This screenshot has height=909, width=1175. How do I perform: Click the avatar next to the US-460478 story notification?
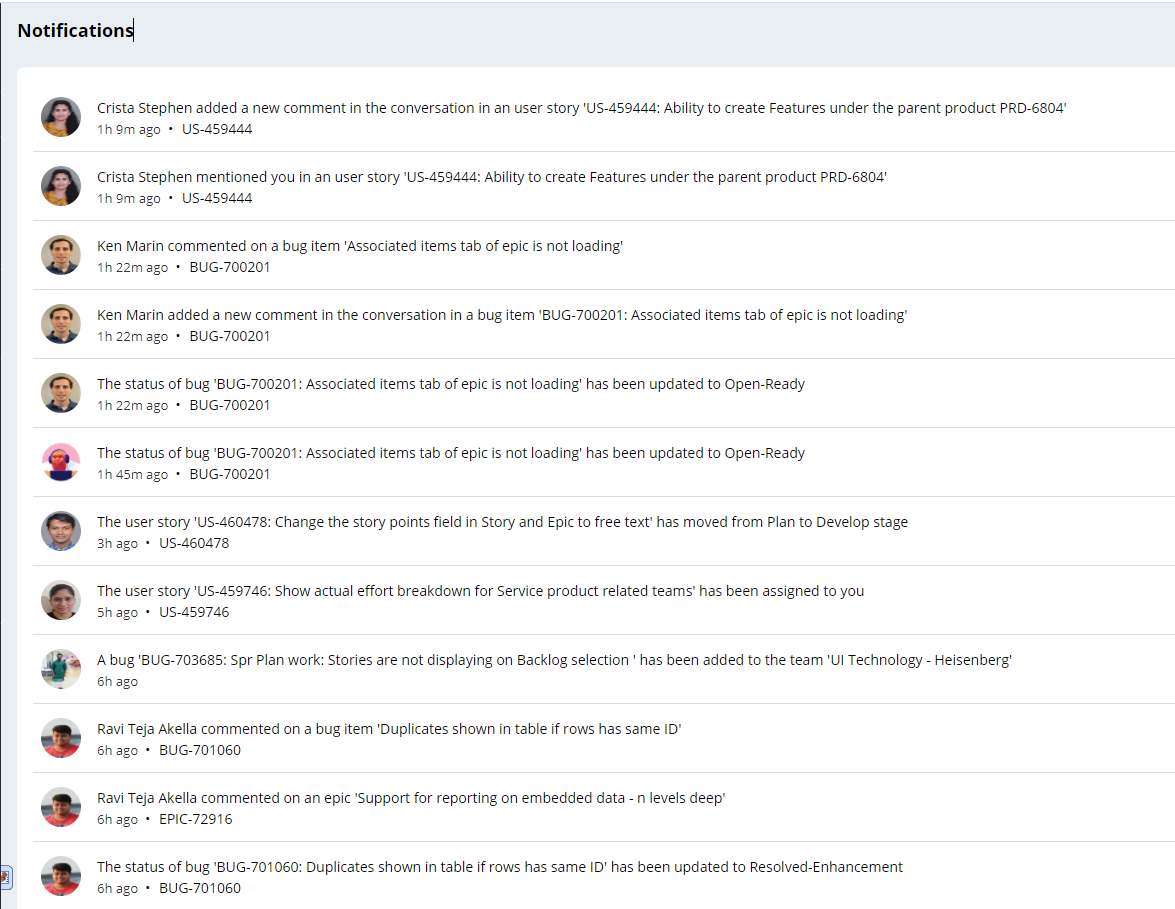pos(61,531)
